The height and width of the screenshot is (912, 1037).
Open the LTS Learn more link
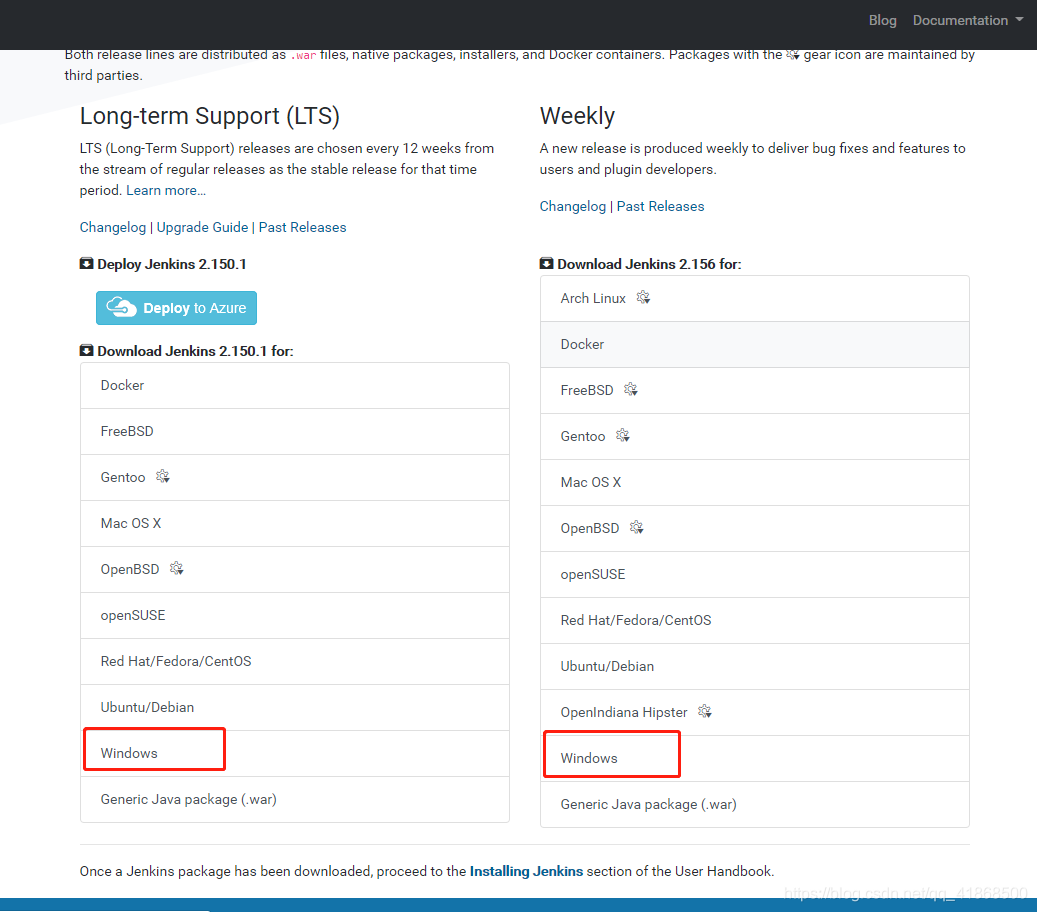166,190
